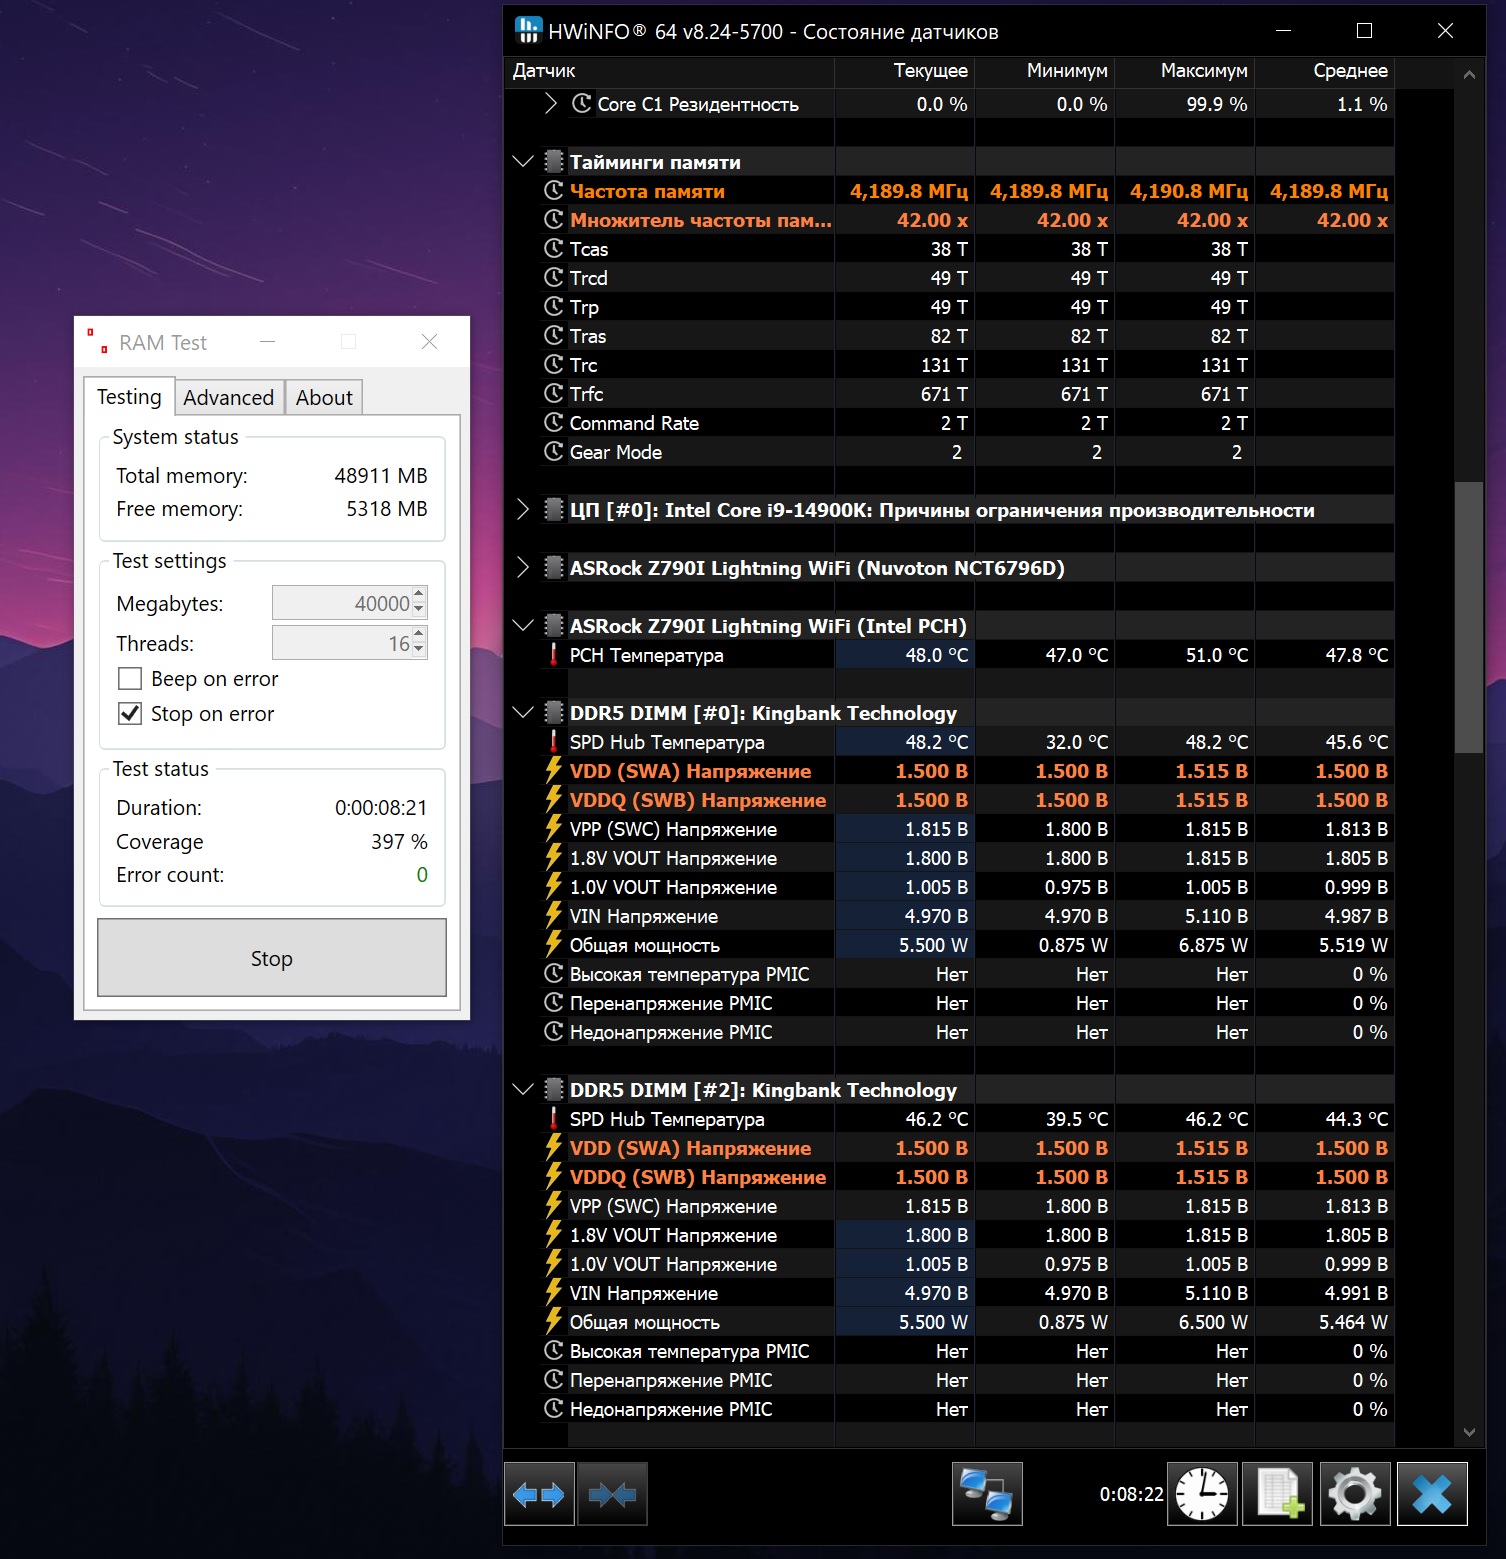Click the Megabytes input field showing 40000
1506x1559 pixels.
[342, 603]
